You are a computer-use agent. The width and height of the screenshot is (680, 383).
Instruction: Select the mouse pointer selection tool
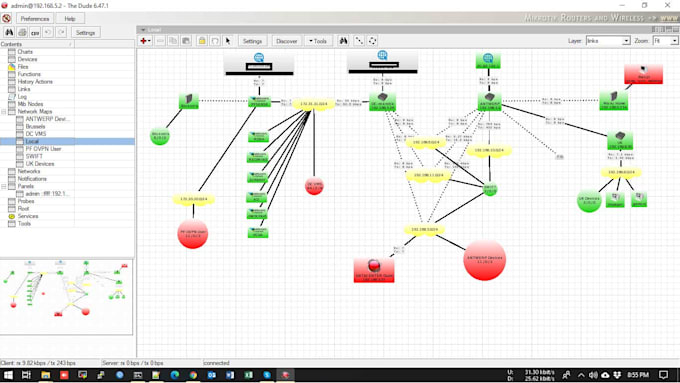[x=228, y=41]
